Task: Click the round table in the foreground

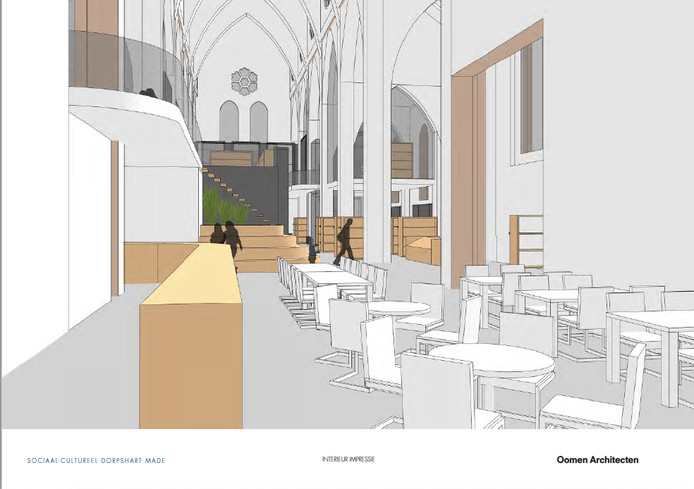Action: pyautogui.click(x=490, y=361)
